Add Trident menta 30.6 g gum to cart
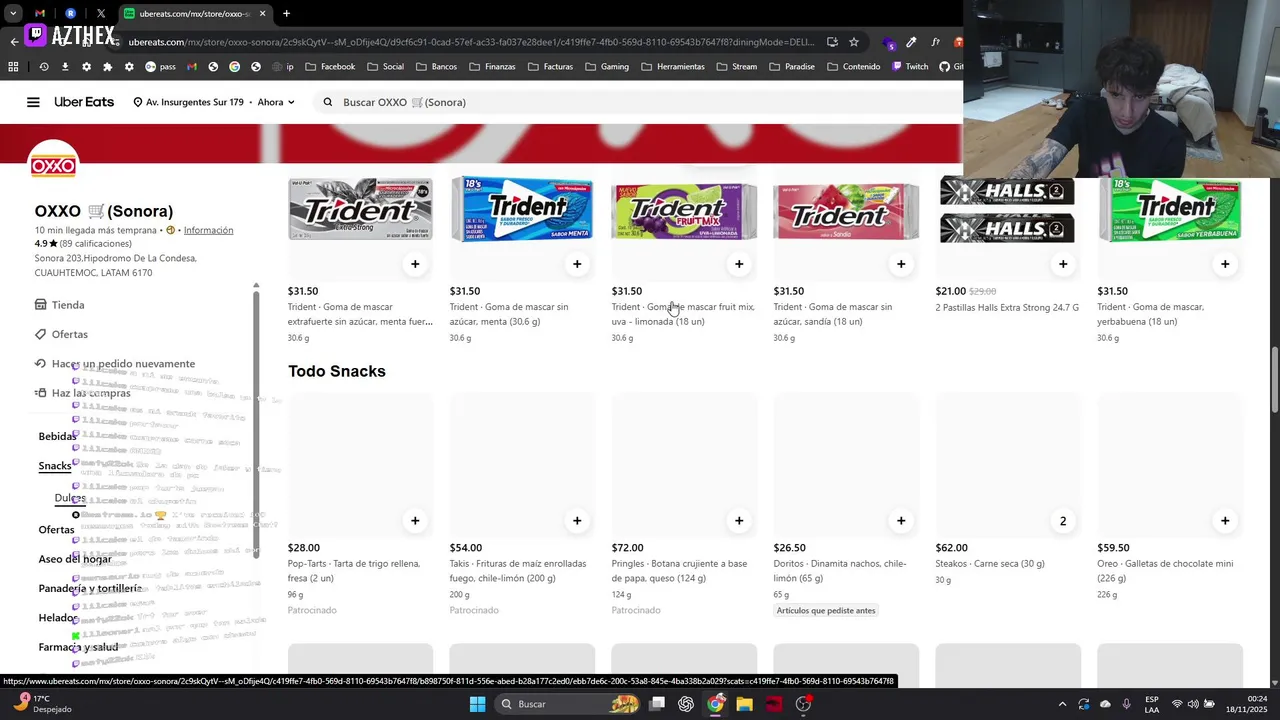1280x720 pixels. click(x=577, y=264)
